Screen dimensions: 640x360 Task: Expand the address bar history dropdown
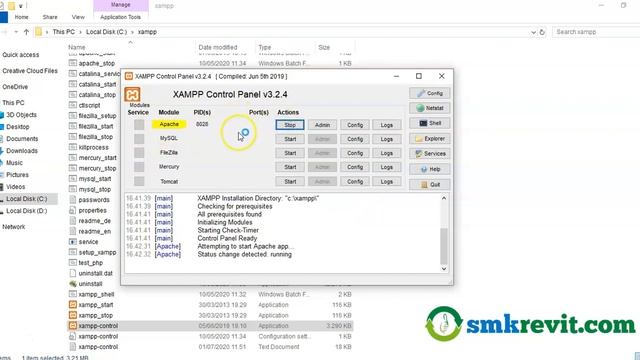(x=533, y=32)
